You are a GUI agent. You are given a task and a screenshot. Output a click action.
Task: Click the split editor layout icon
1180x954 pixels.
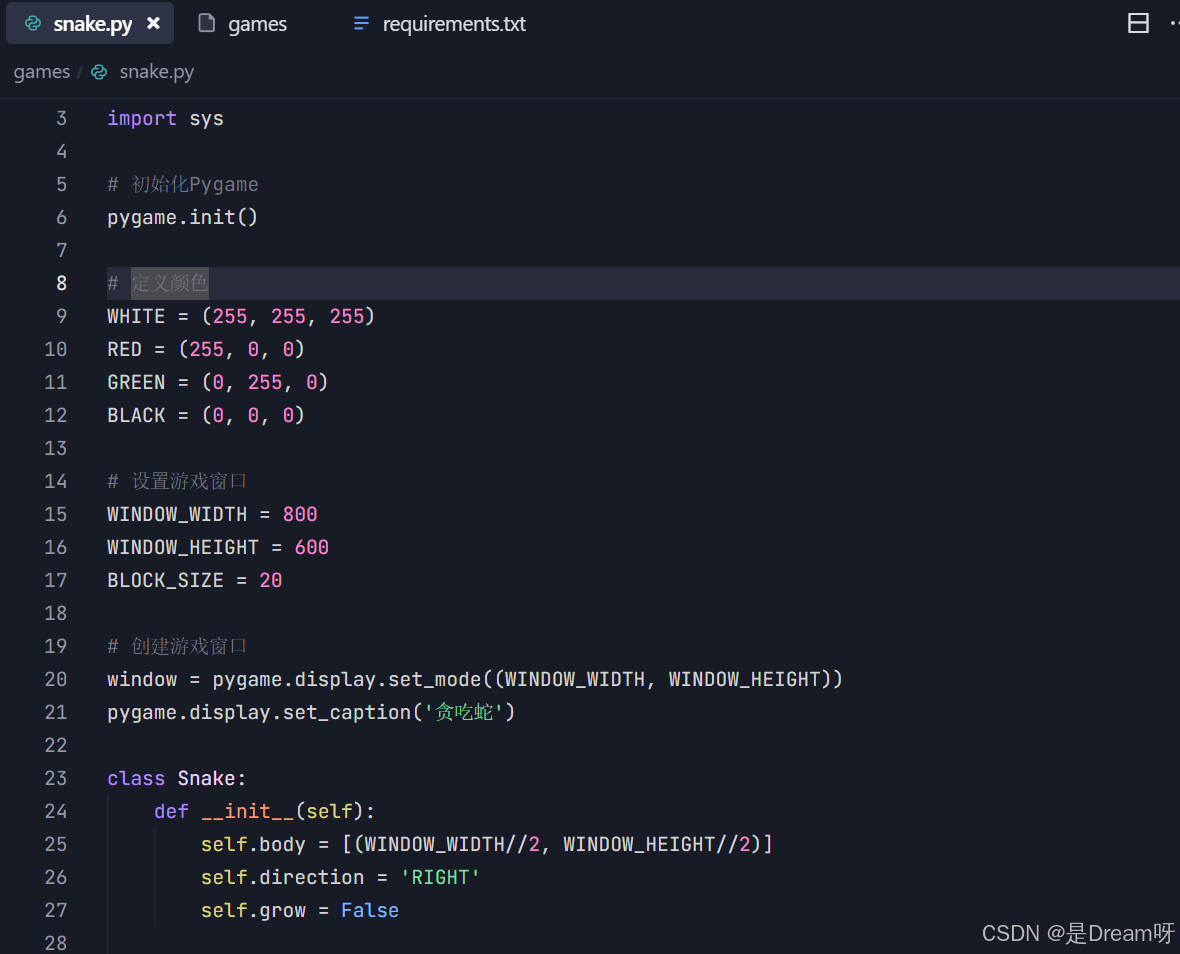(1138, 23)
